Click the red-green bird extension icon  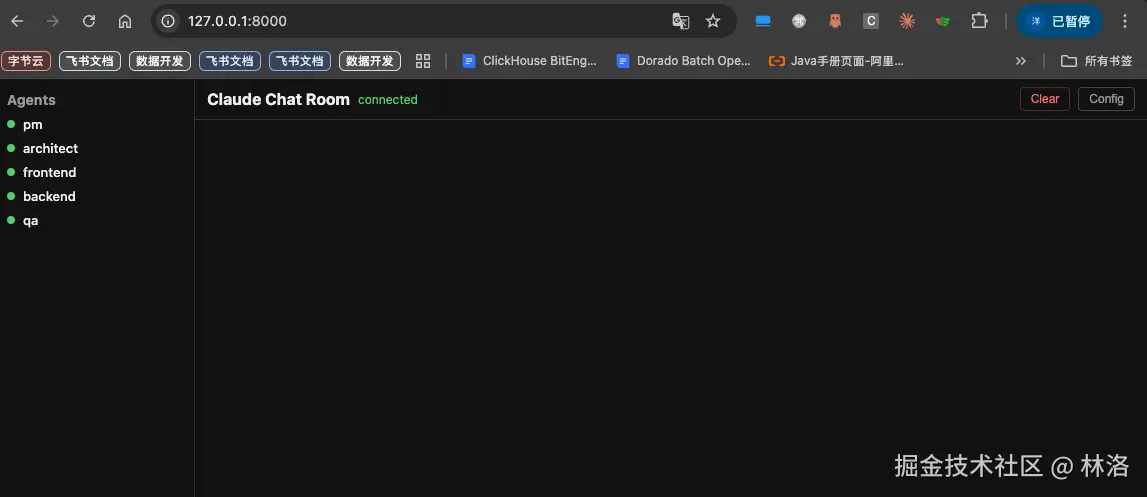click(943, 21)
